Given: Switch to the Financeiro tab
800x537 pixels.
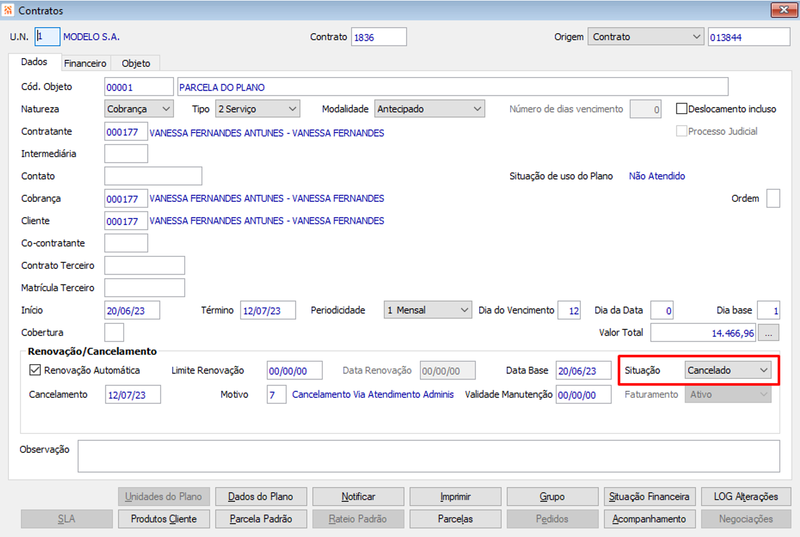Looking at the screenshot, I should (x=85, y=63).
